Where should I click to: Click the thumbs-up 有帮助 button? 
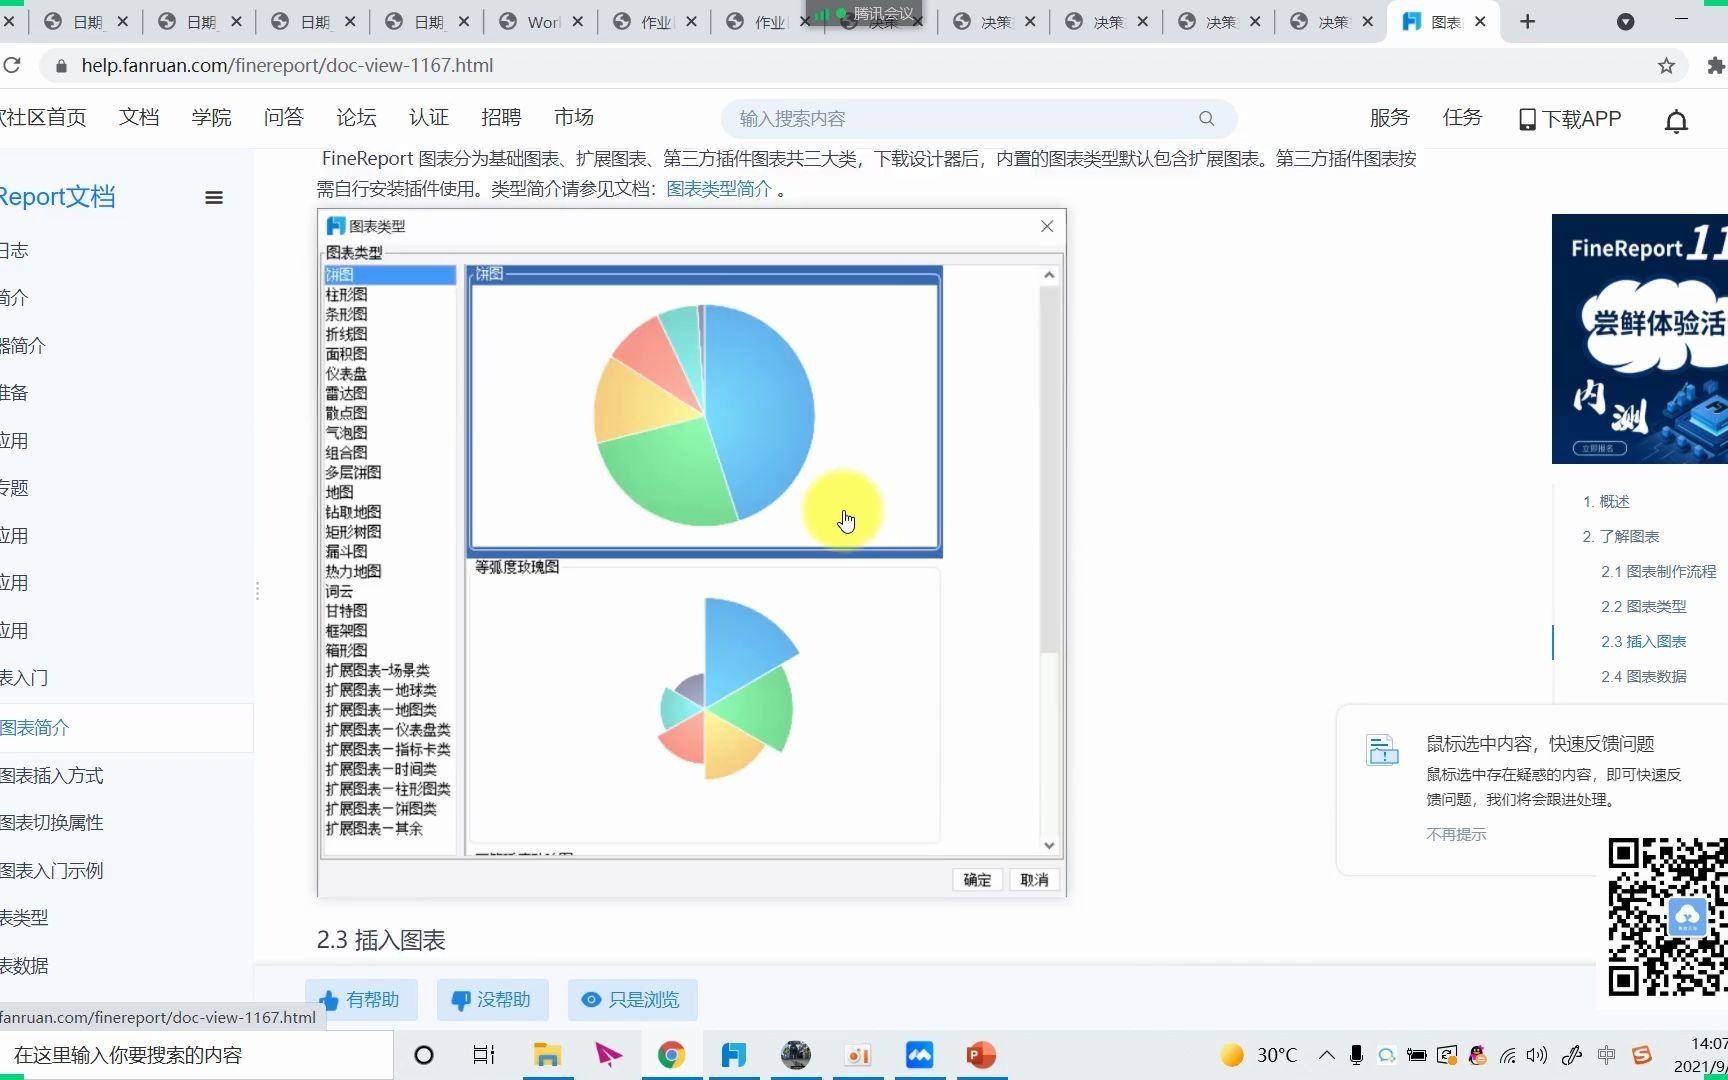(360, 1000)
